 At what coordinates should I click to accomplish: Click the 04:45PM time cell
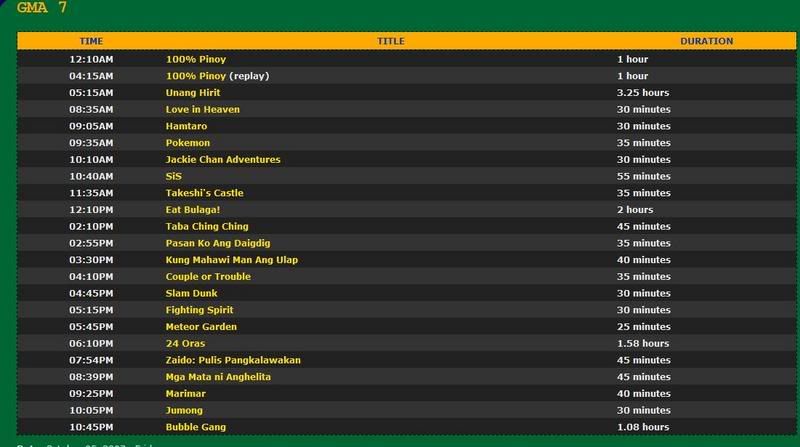coord(91,293)
